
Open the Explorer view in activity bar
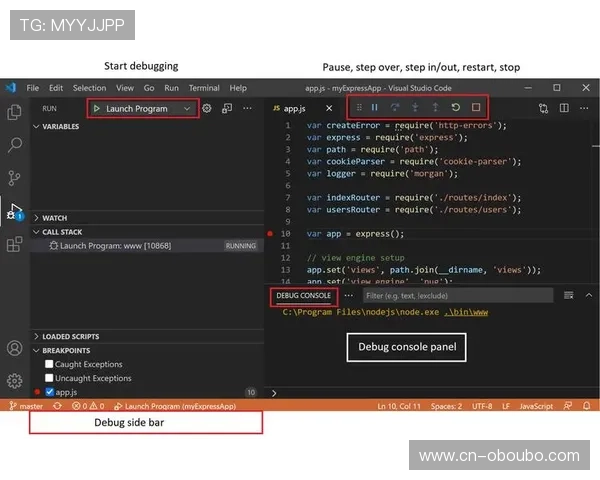click(14, 112)
